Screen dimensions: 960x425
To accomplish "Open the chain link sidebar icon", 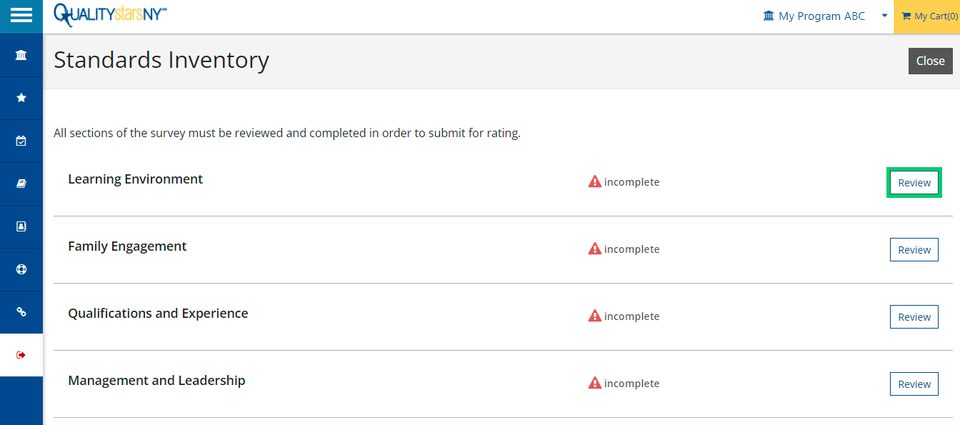I will point(21,312).
